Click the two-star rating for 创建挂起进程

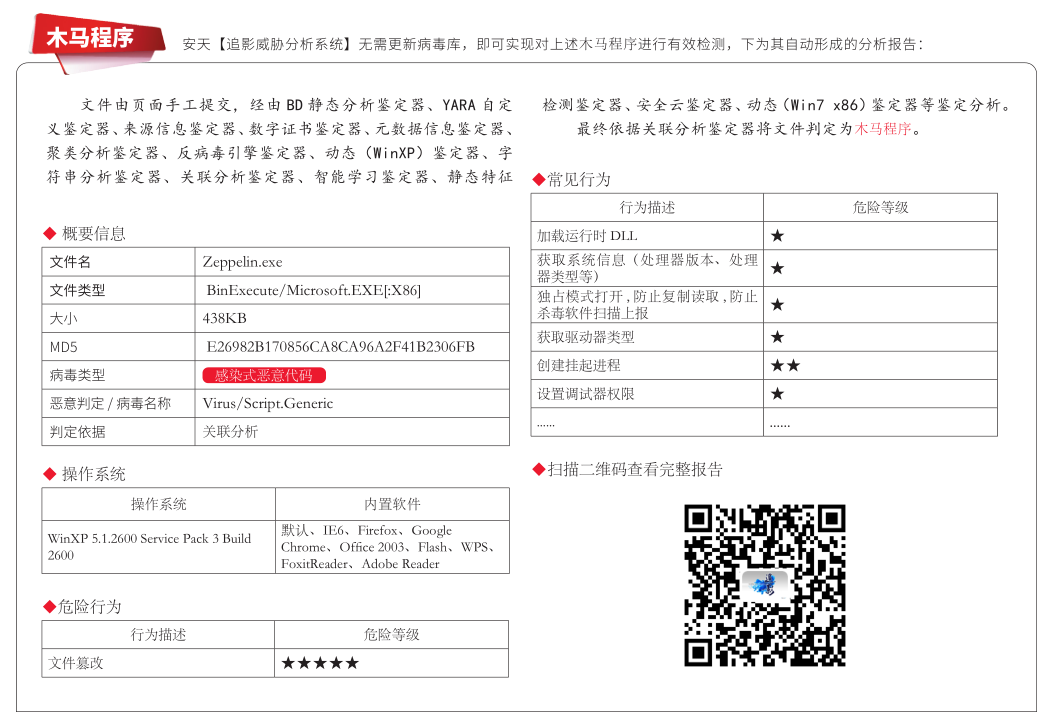pyautogui.click(x=785, y=365)
